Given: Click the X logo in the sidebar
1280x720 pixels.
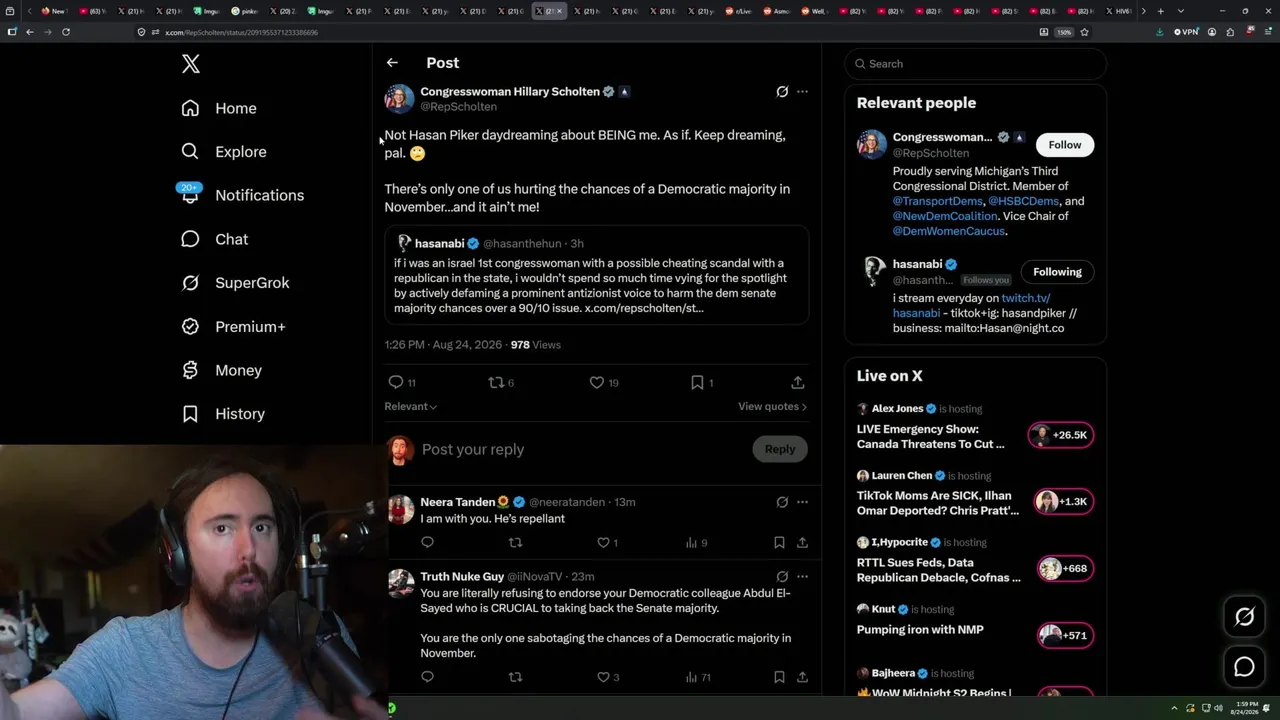Looking at the screenshot, I should (x=191, y=64).
